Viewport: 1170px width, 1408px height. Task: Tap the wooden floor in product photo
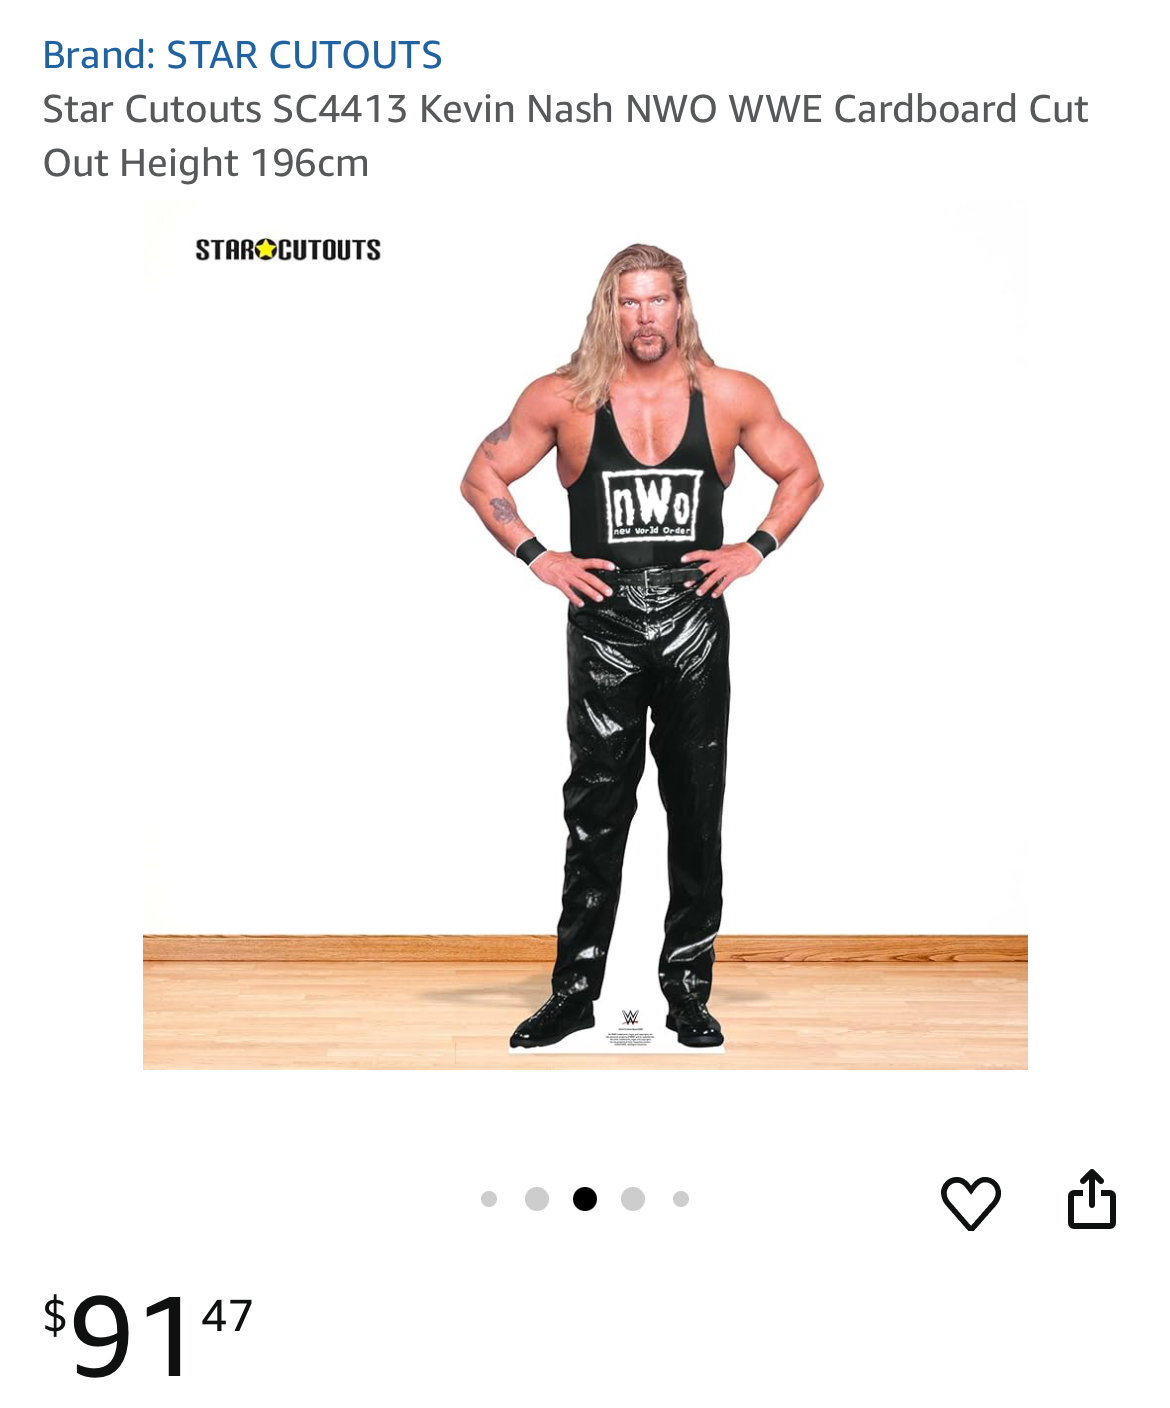coord(300,1002)
